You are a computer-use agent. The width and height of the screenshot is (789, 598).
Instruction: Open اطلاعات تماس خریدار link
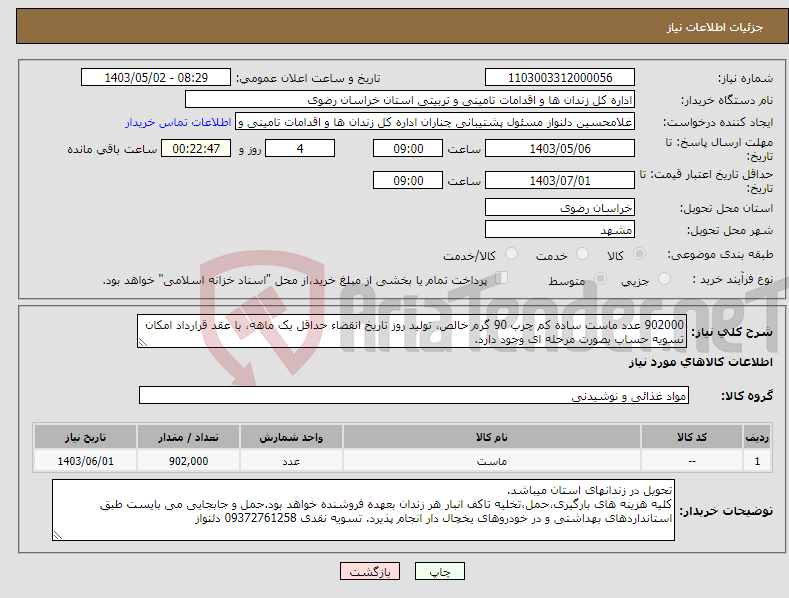pos(178,122)
